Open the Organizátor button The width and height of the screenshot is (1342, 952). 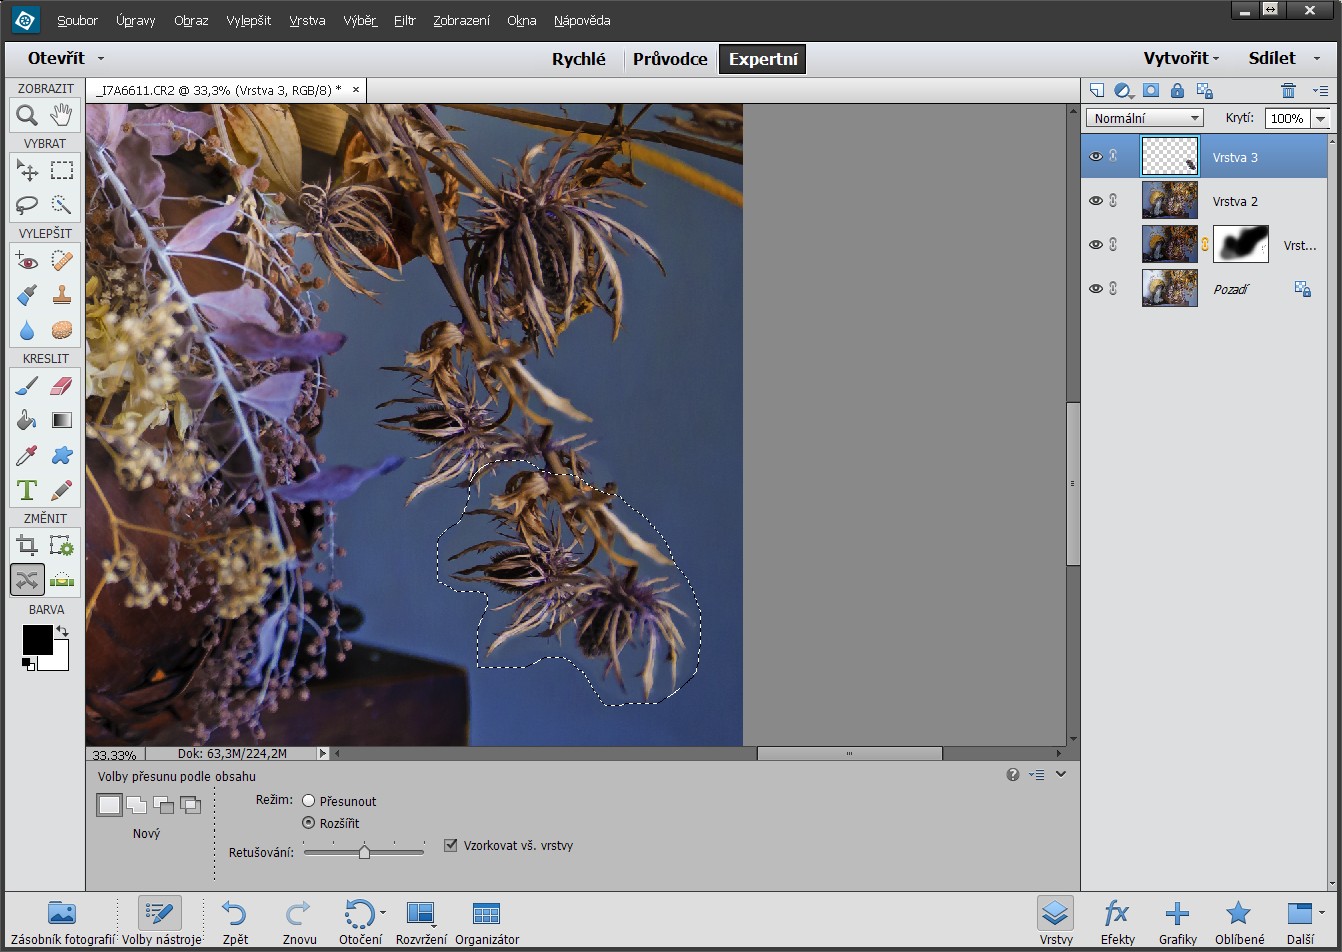(x=487, y=921)
